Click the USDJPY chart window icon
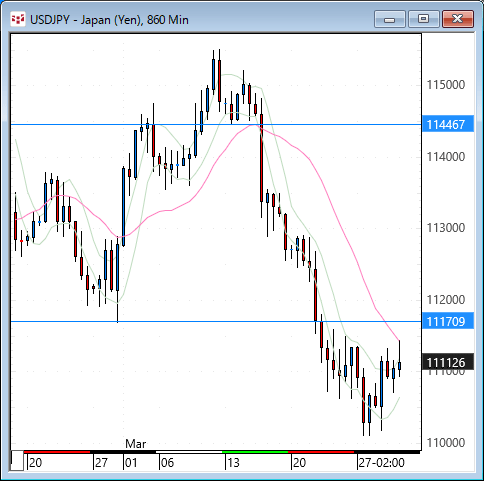Screen dimensions: 484x481 pos(18,19)
